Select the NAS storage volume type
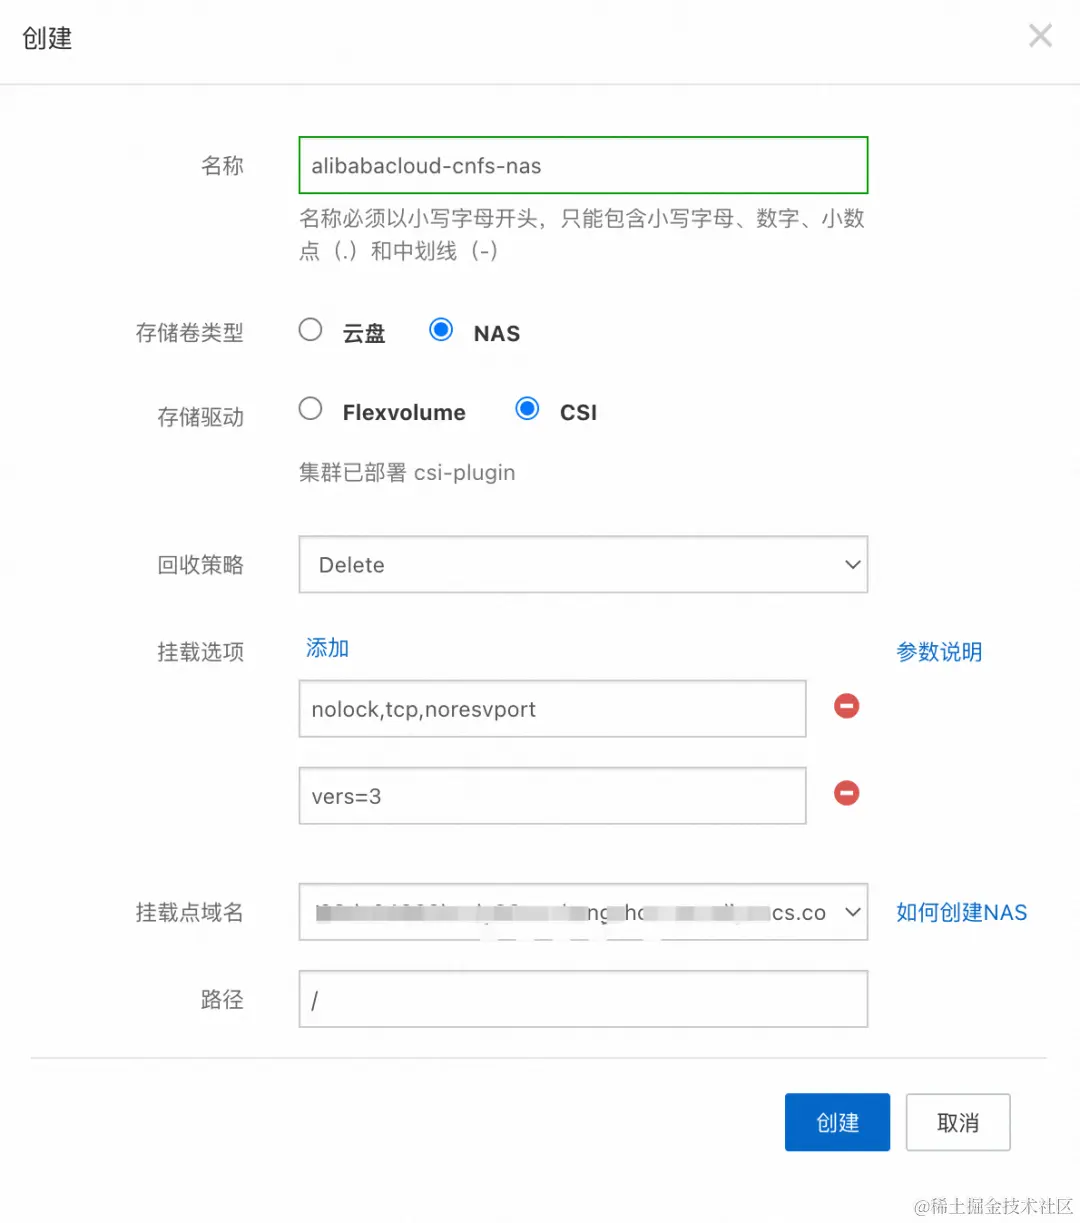Screen dimensions: 1080x1223 click(441, 329)
